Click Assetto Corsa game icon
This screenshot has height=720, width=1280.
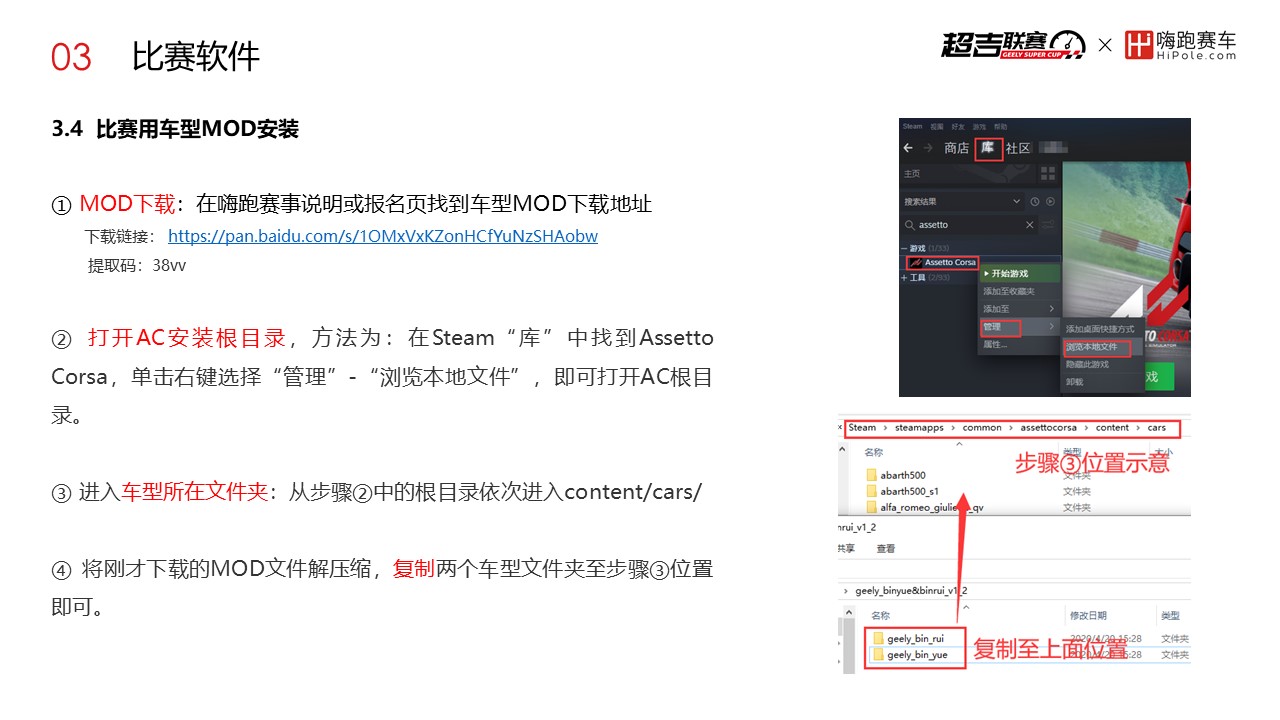915,263
